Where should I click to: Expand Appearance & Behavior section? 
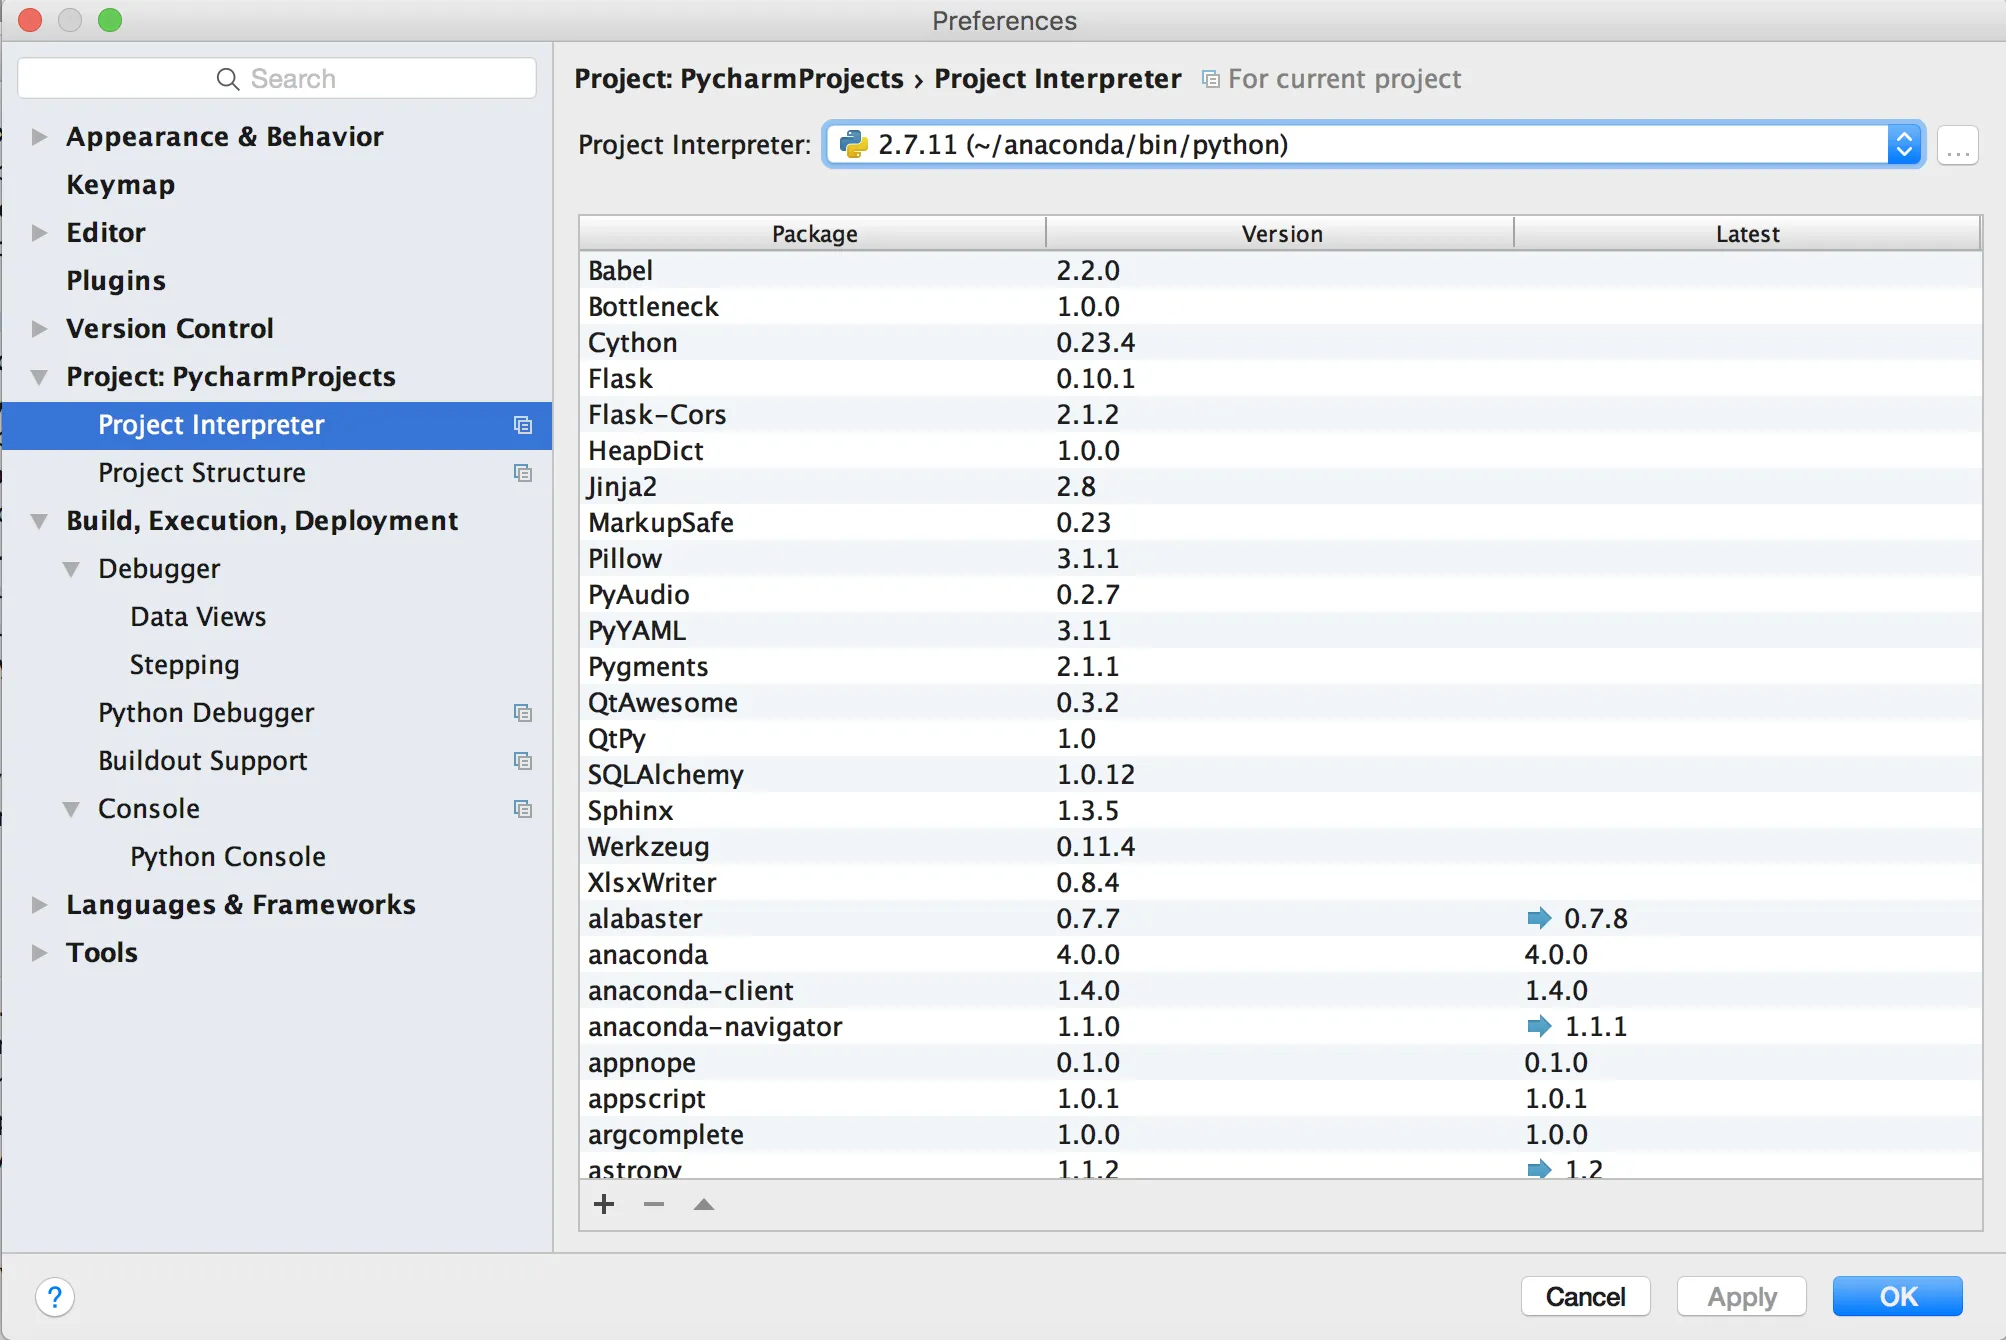tap(39, 137)
